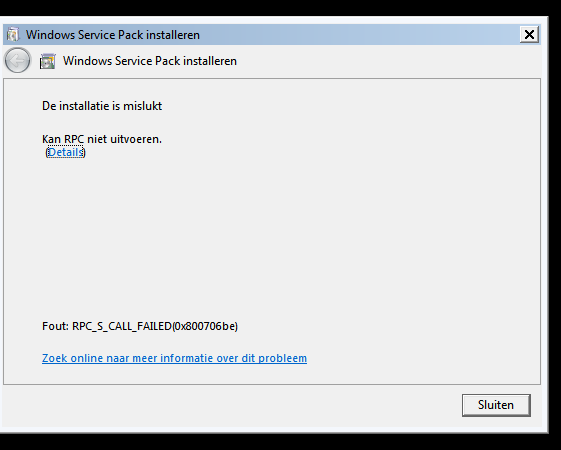The height and width of the screenshot is (450, 561).
Task: Click the title bar text 'Windows Service Pack installeren'
Action: pos(113,35)
